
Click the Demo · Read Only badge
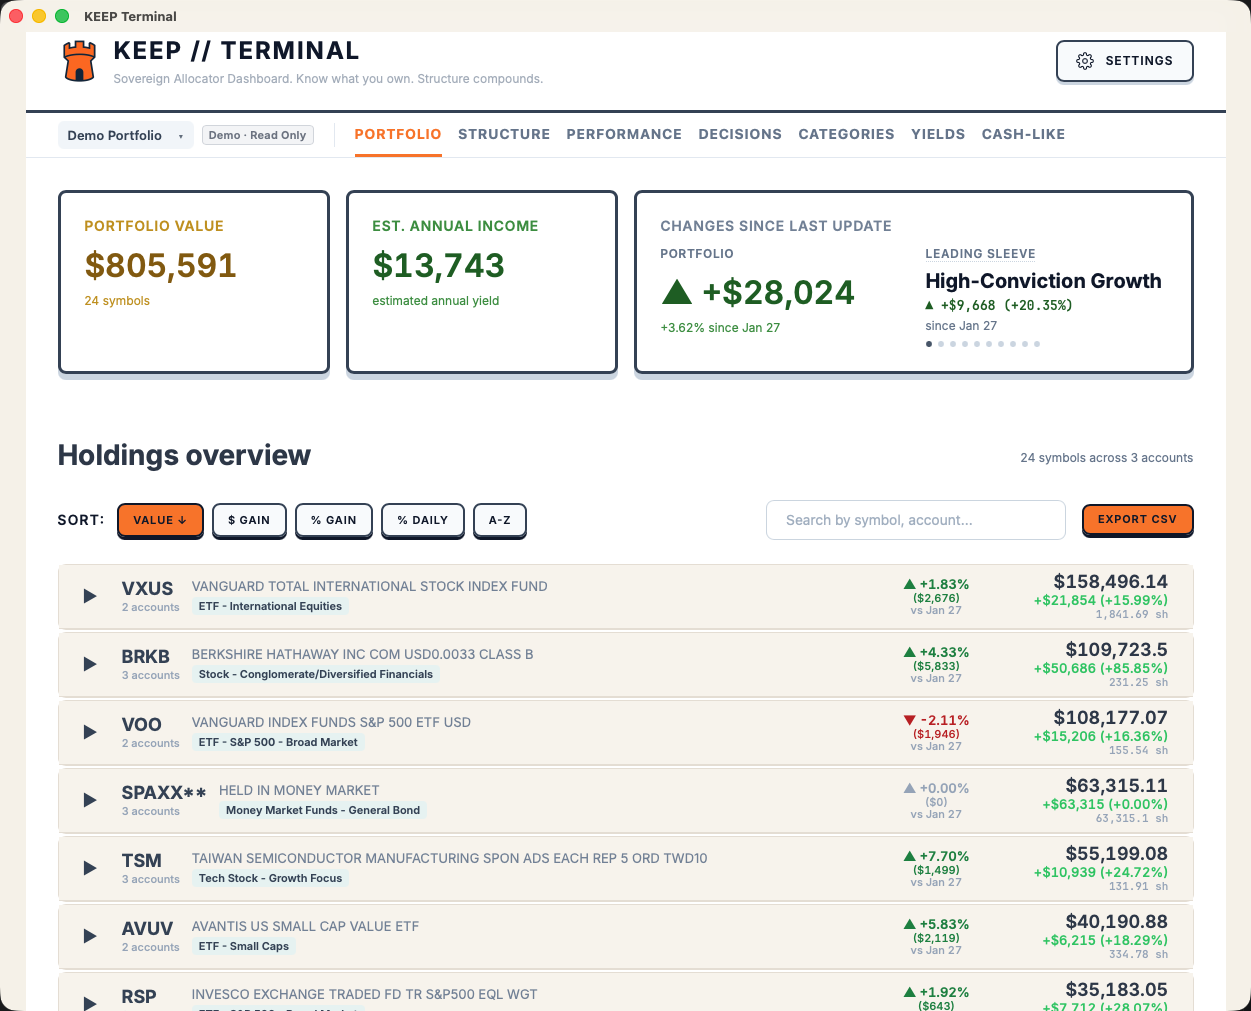click(x=257, y=135)
